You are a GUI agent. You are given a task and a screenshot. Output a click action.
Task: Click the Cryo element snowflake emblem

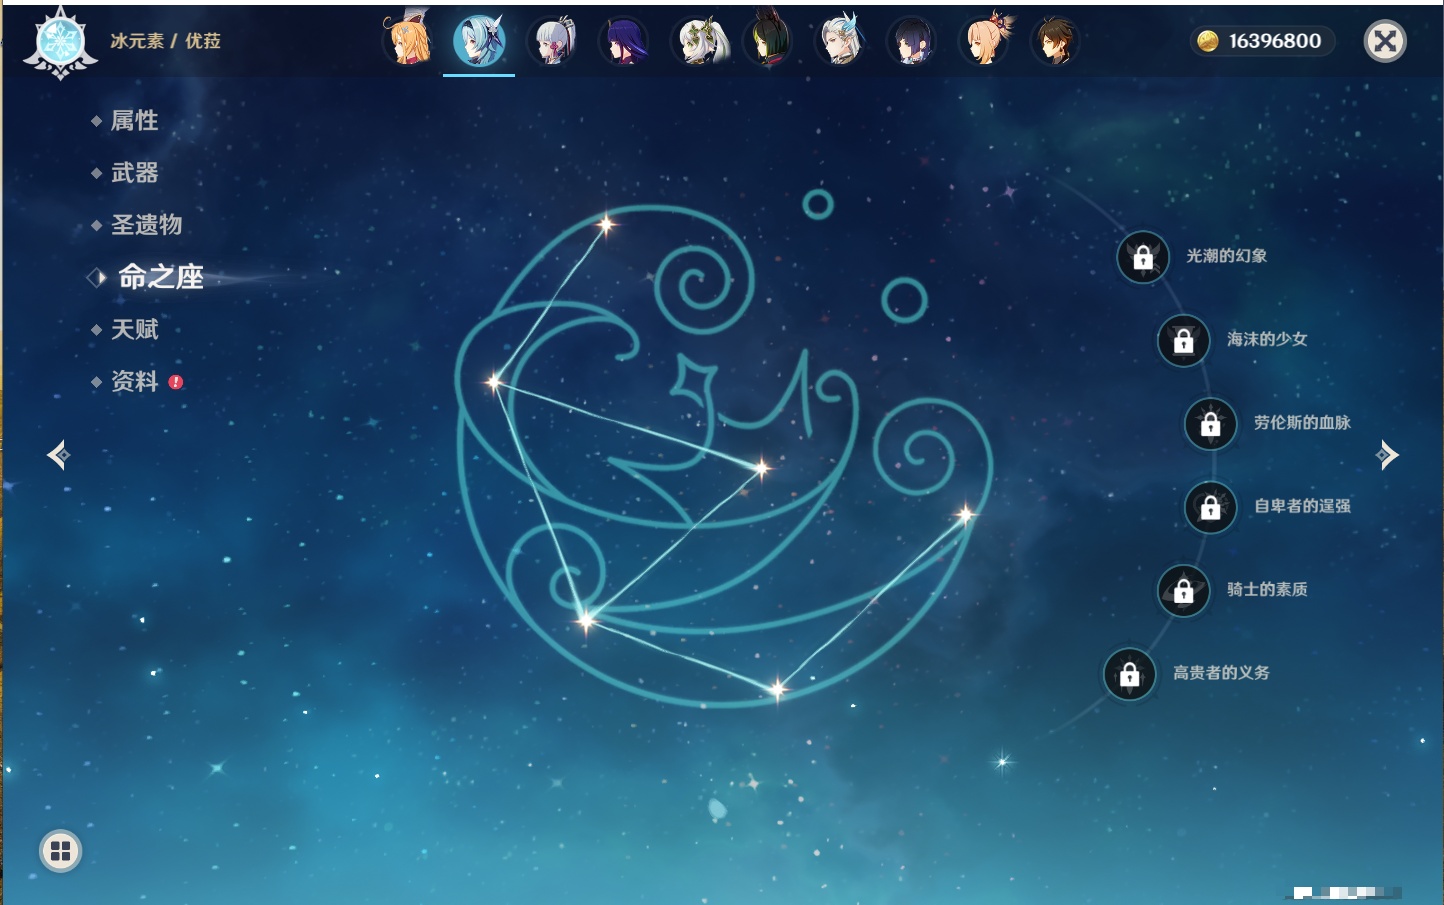(60, 43)
